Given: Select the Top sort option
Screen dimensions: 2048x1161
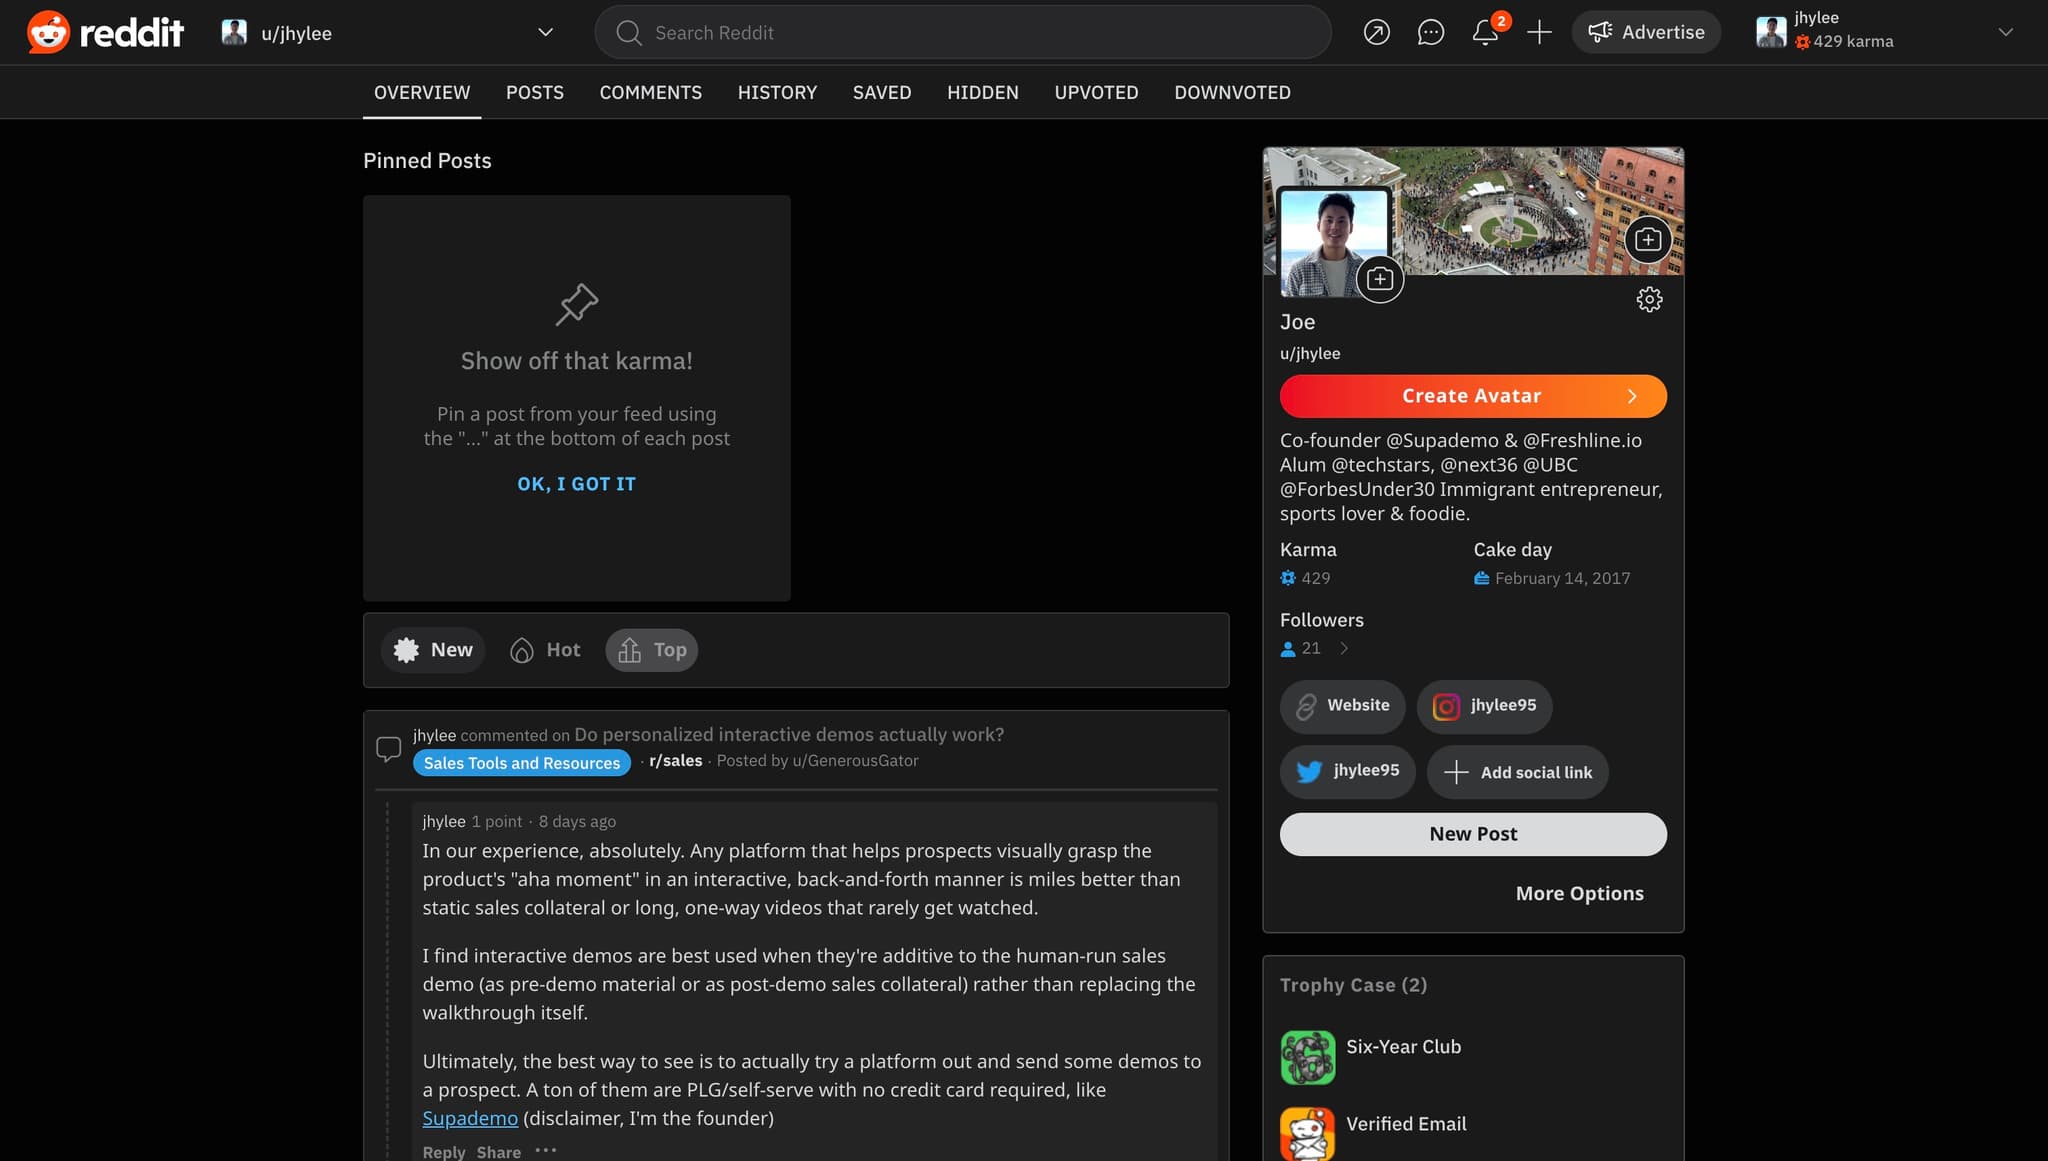Looking at the screenshot, I should point(651,649).
